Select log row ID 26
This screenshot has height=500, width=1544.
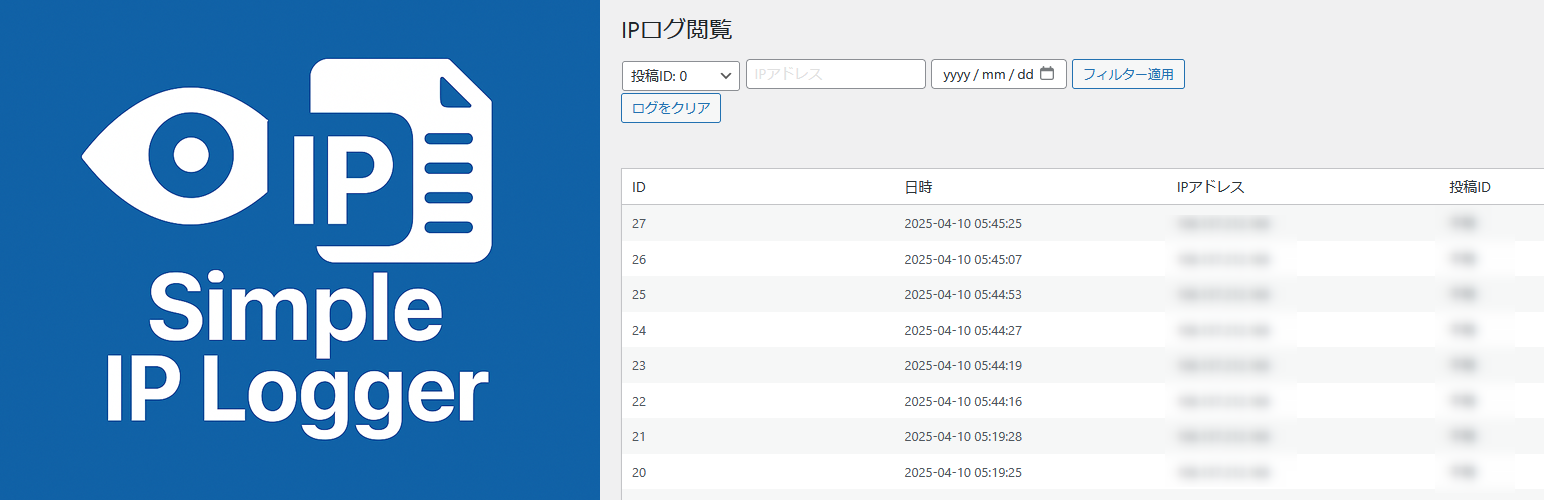pos(1083,259)
